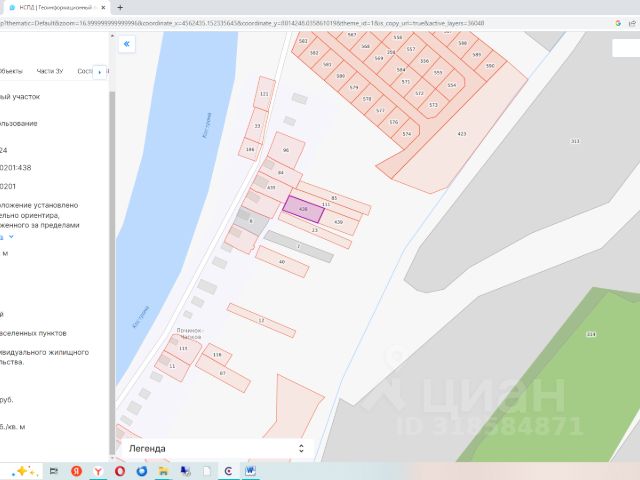Open a new browser tab
Screen dimensions: 640x480
[x=120, y=7]
